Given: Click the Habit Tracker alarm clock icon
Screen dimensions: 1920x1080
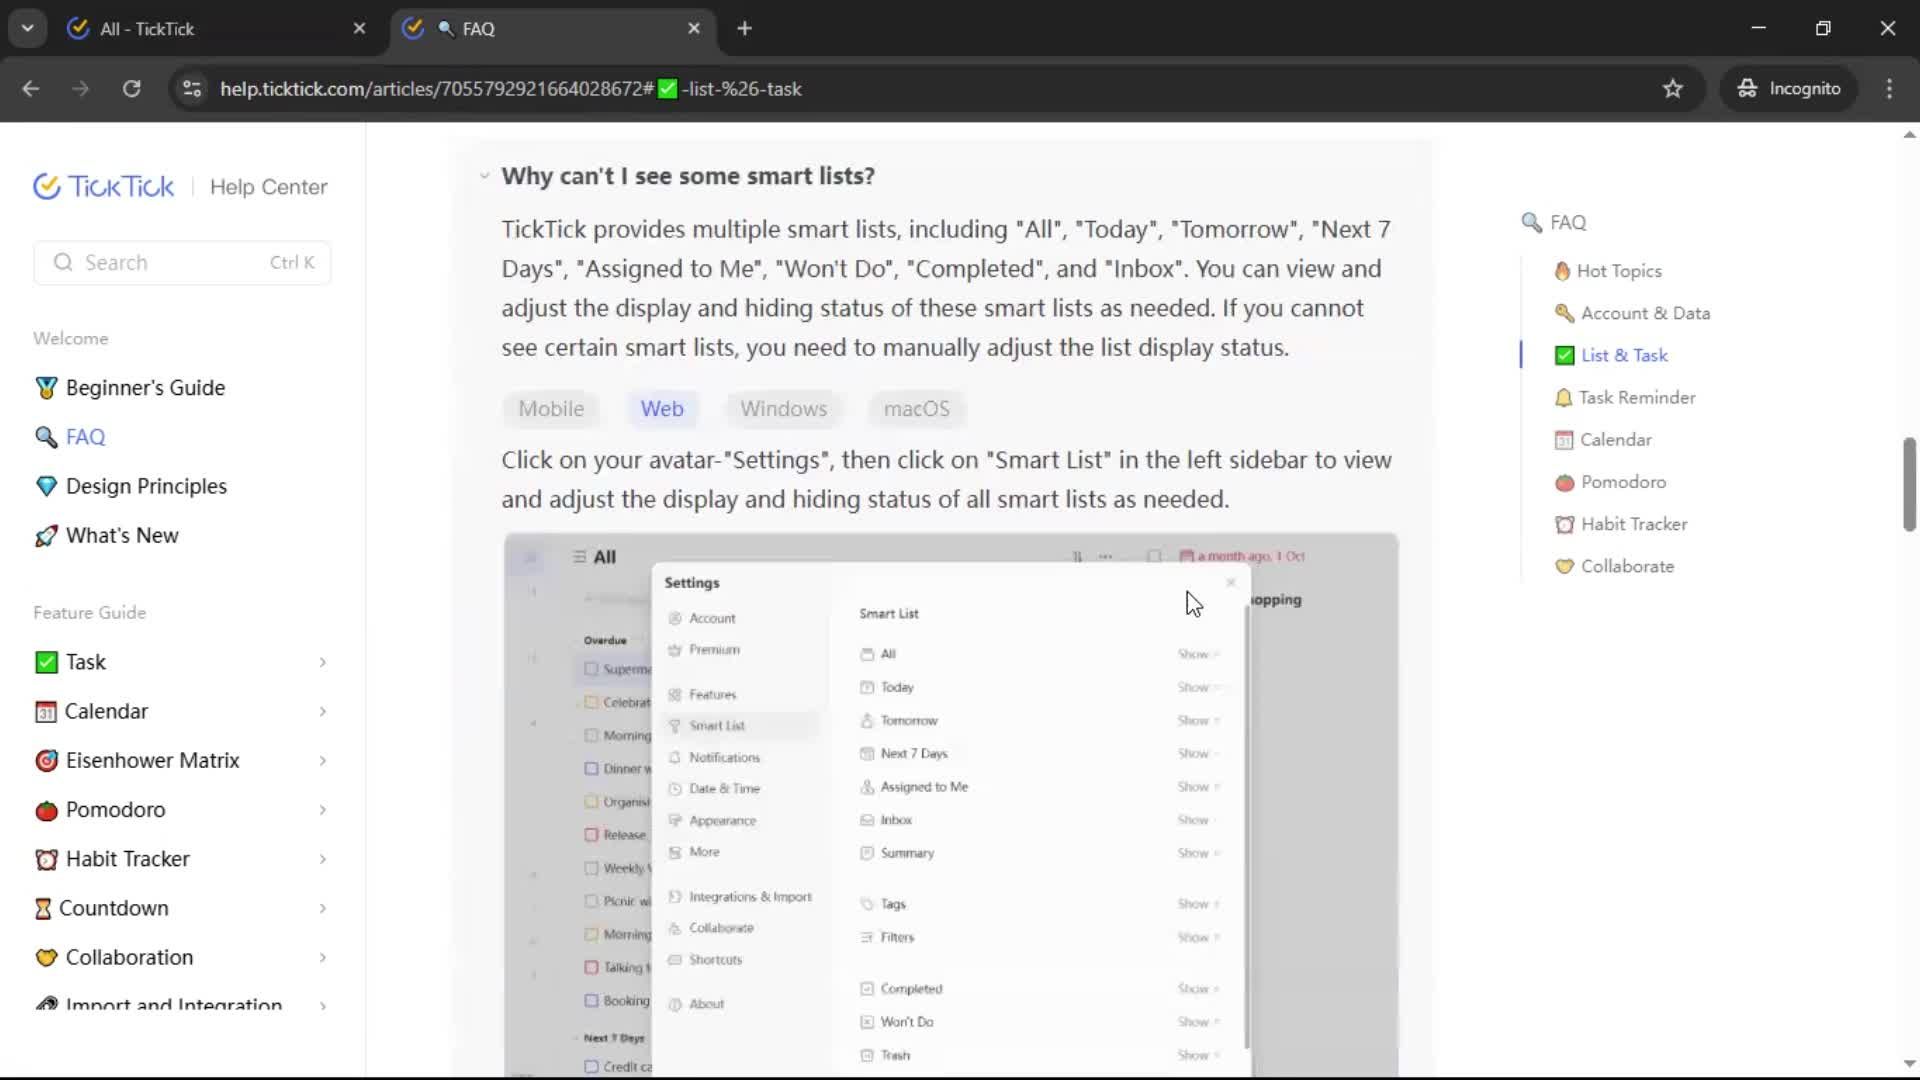Looking at the screenshot, I should coord(46,859).
